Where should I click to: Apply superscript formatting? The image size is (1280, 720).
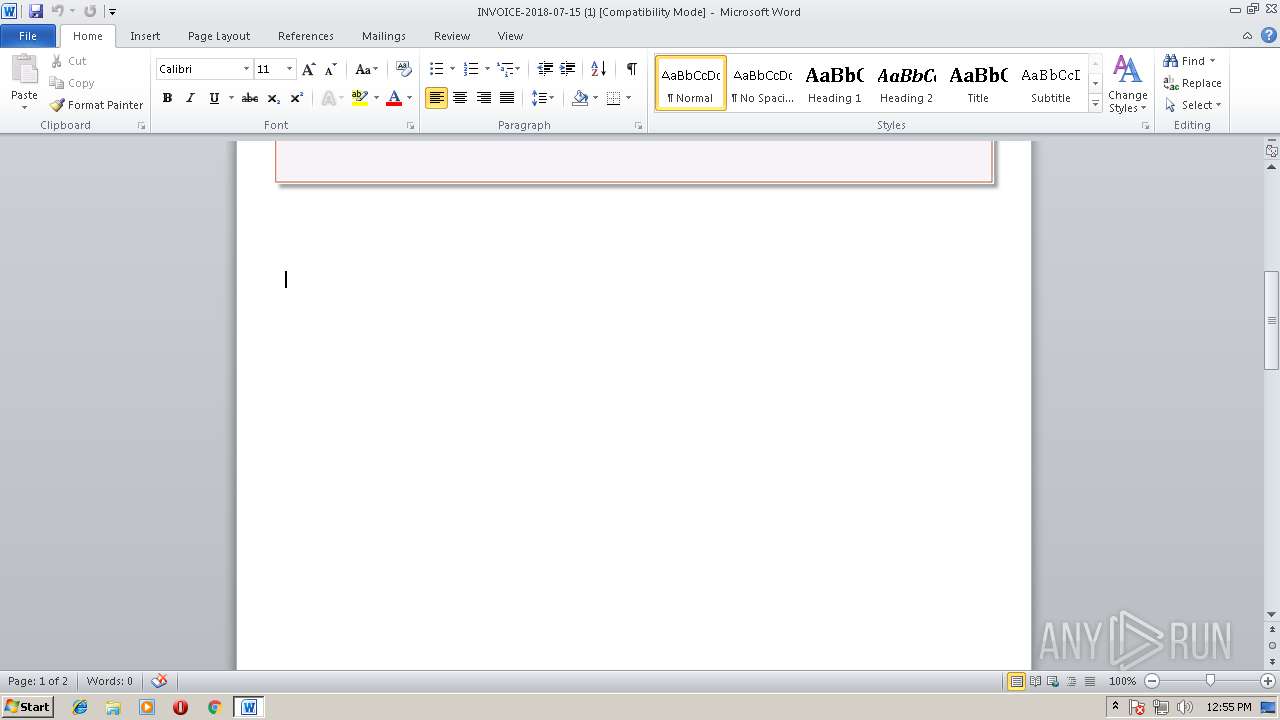pos(297,98)
